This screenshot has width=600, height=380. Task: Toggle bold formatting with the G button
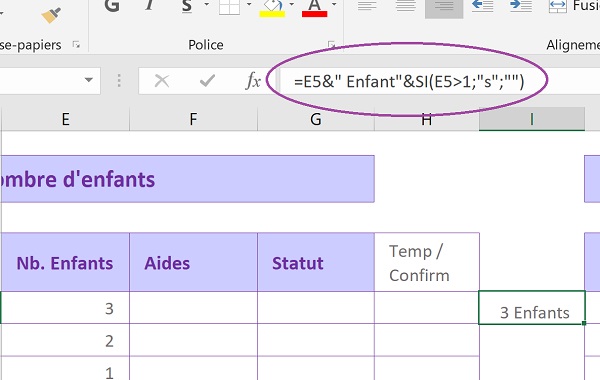click(x=112, y=6)
